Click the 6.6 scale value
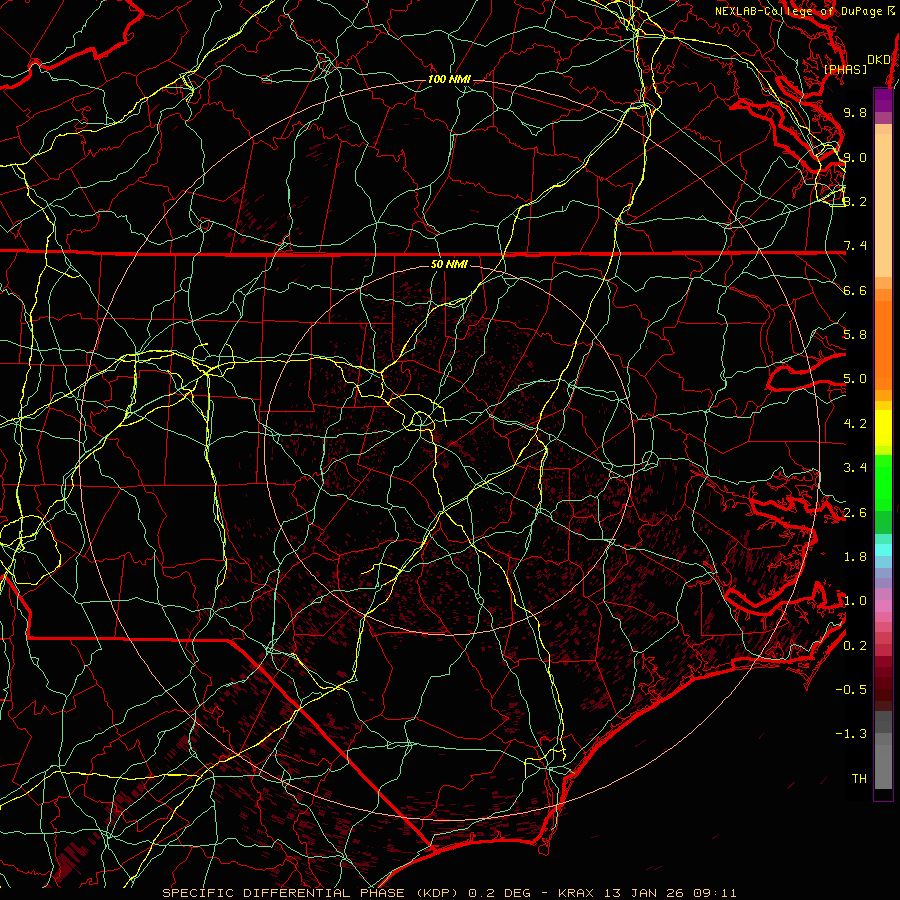This screenshot has height=900, width=900. (855, 290)
